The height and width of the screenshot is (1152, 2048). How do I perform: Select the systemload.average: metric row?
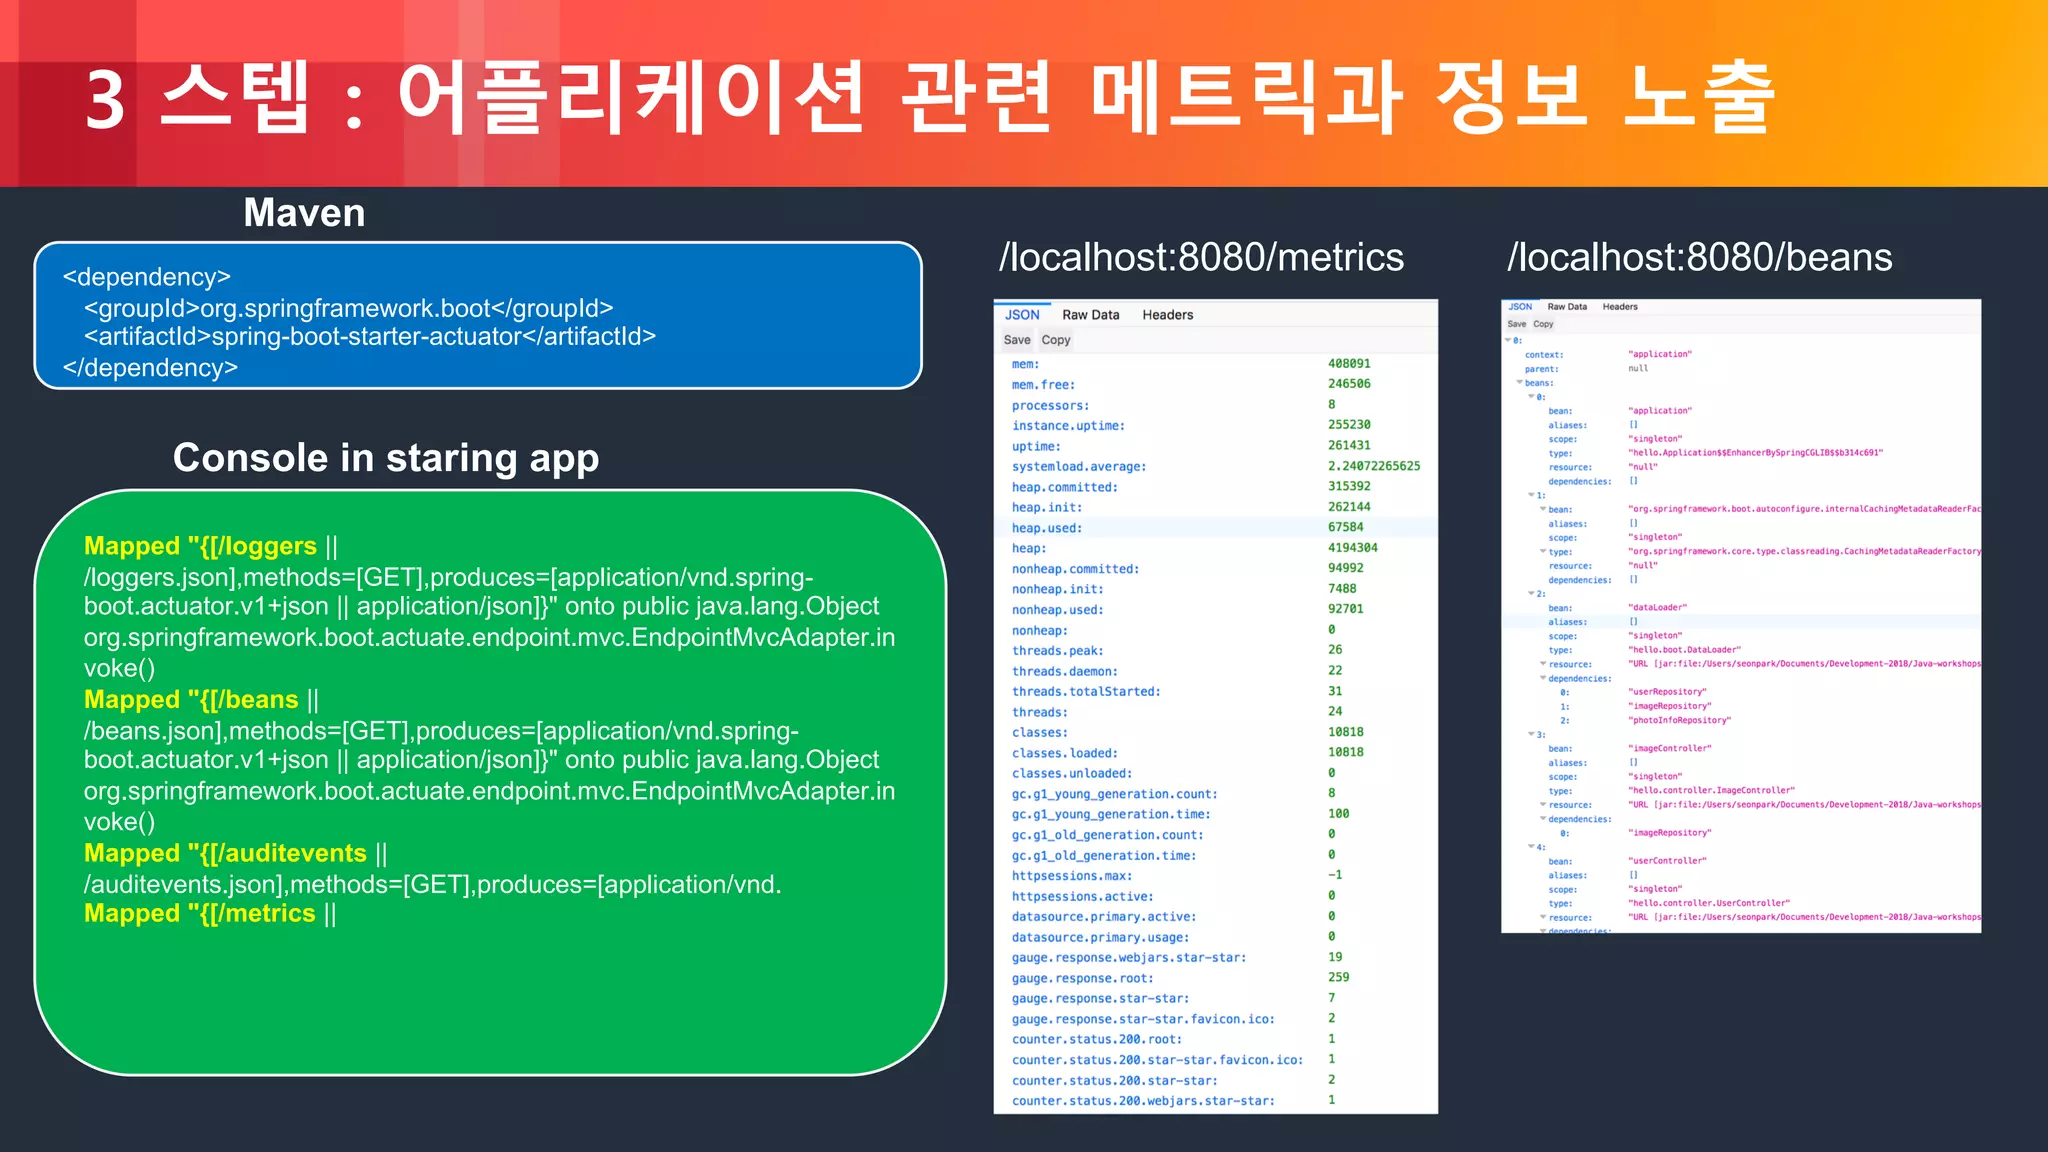[1215, 466]
